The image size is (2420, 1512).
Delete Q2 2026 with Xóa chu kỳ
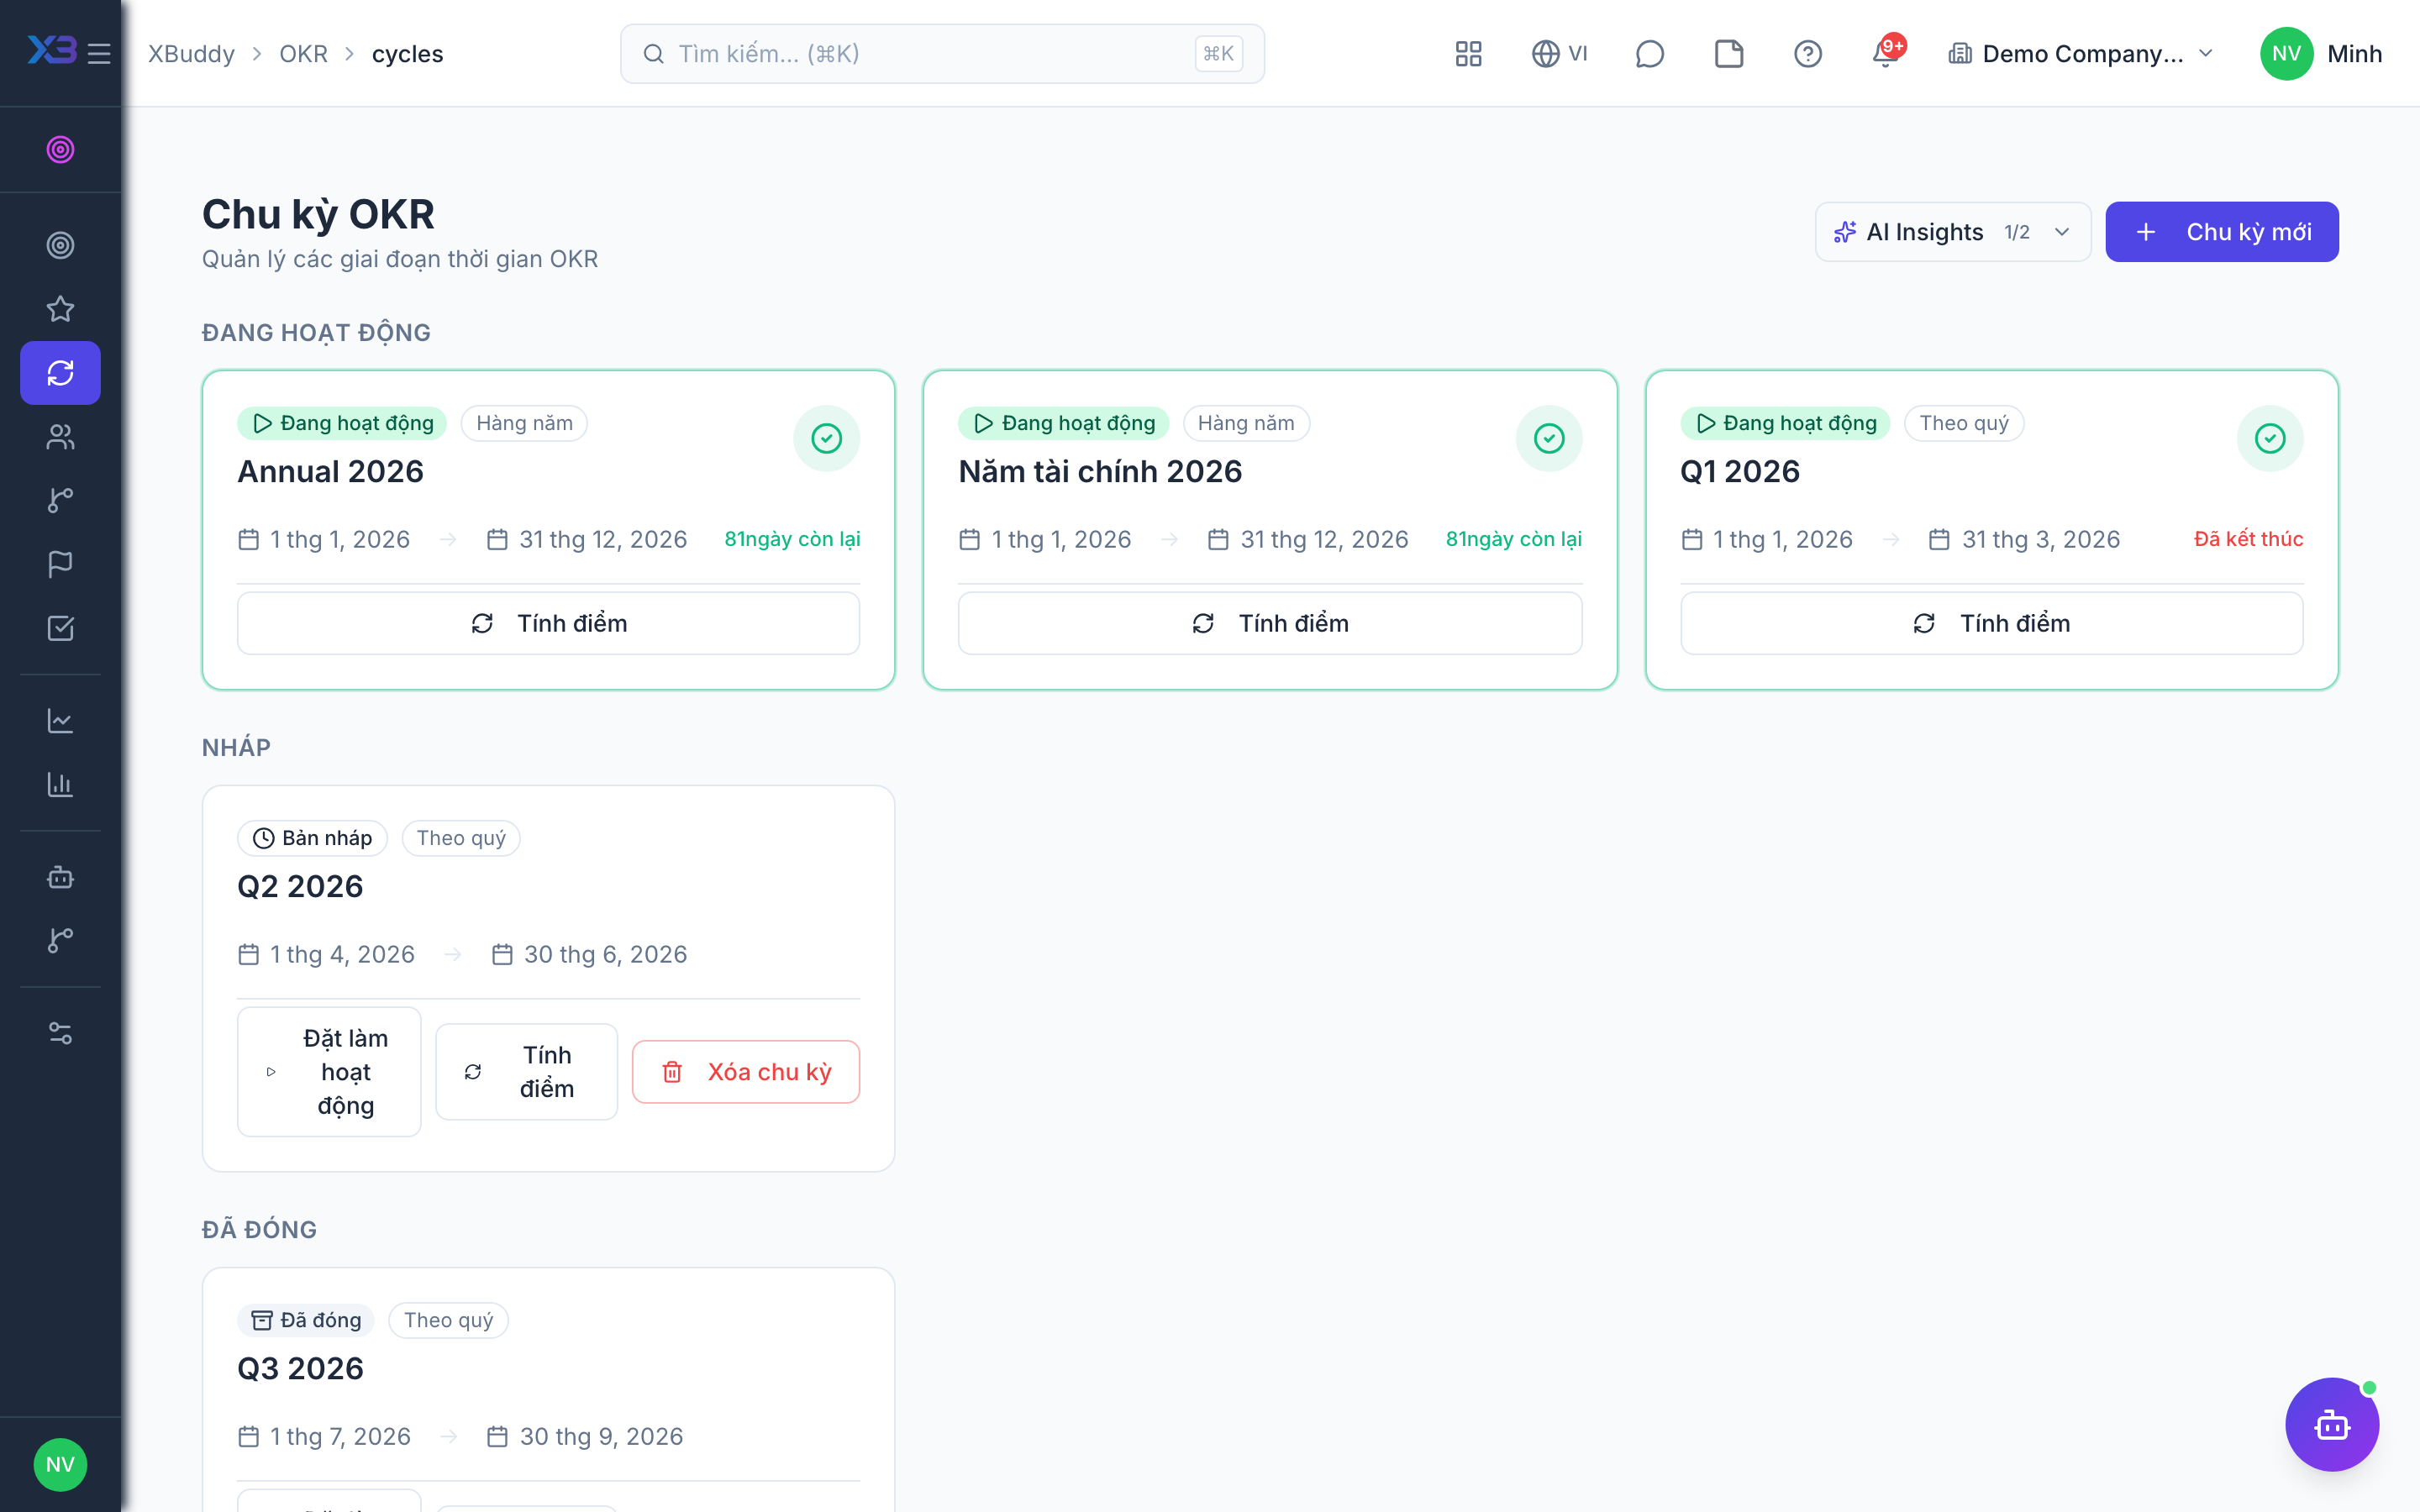coord(746,1071)
